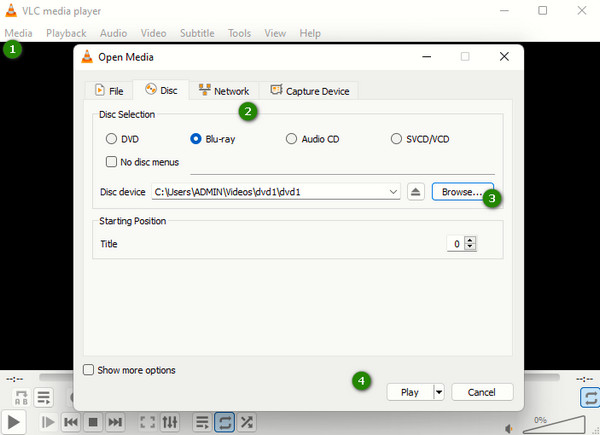Open the Help menu
600x435 pixels.
[310, 33]
